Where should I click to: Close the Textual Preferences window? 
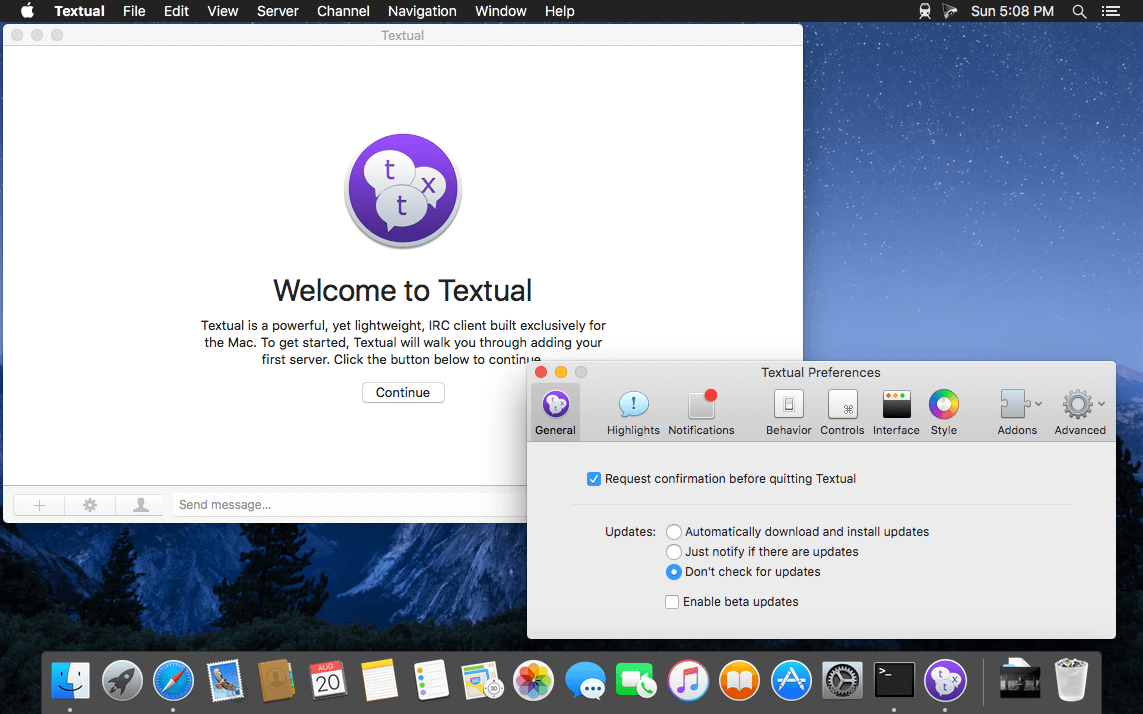click(541, 372)
